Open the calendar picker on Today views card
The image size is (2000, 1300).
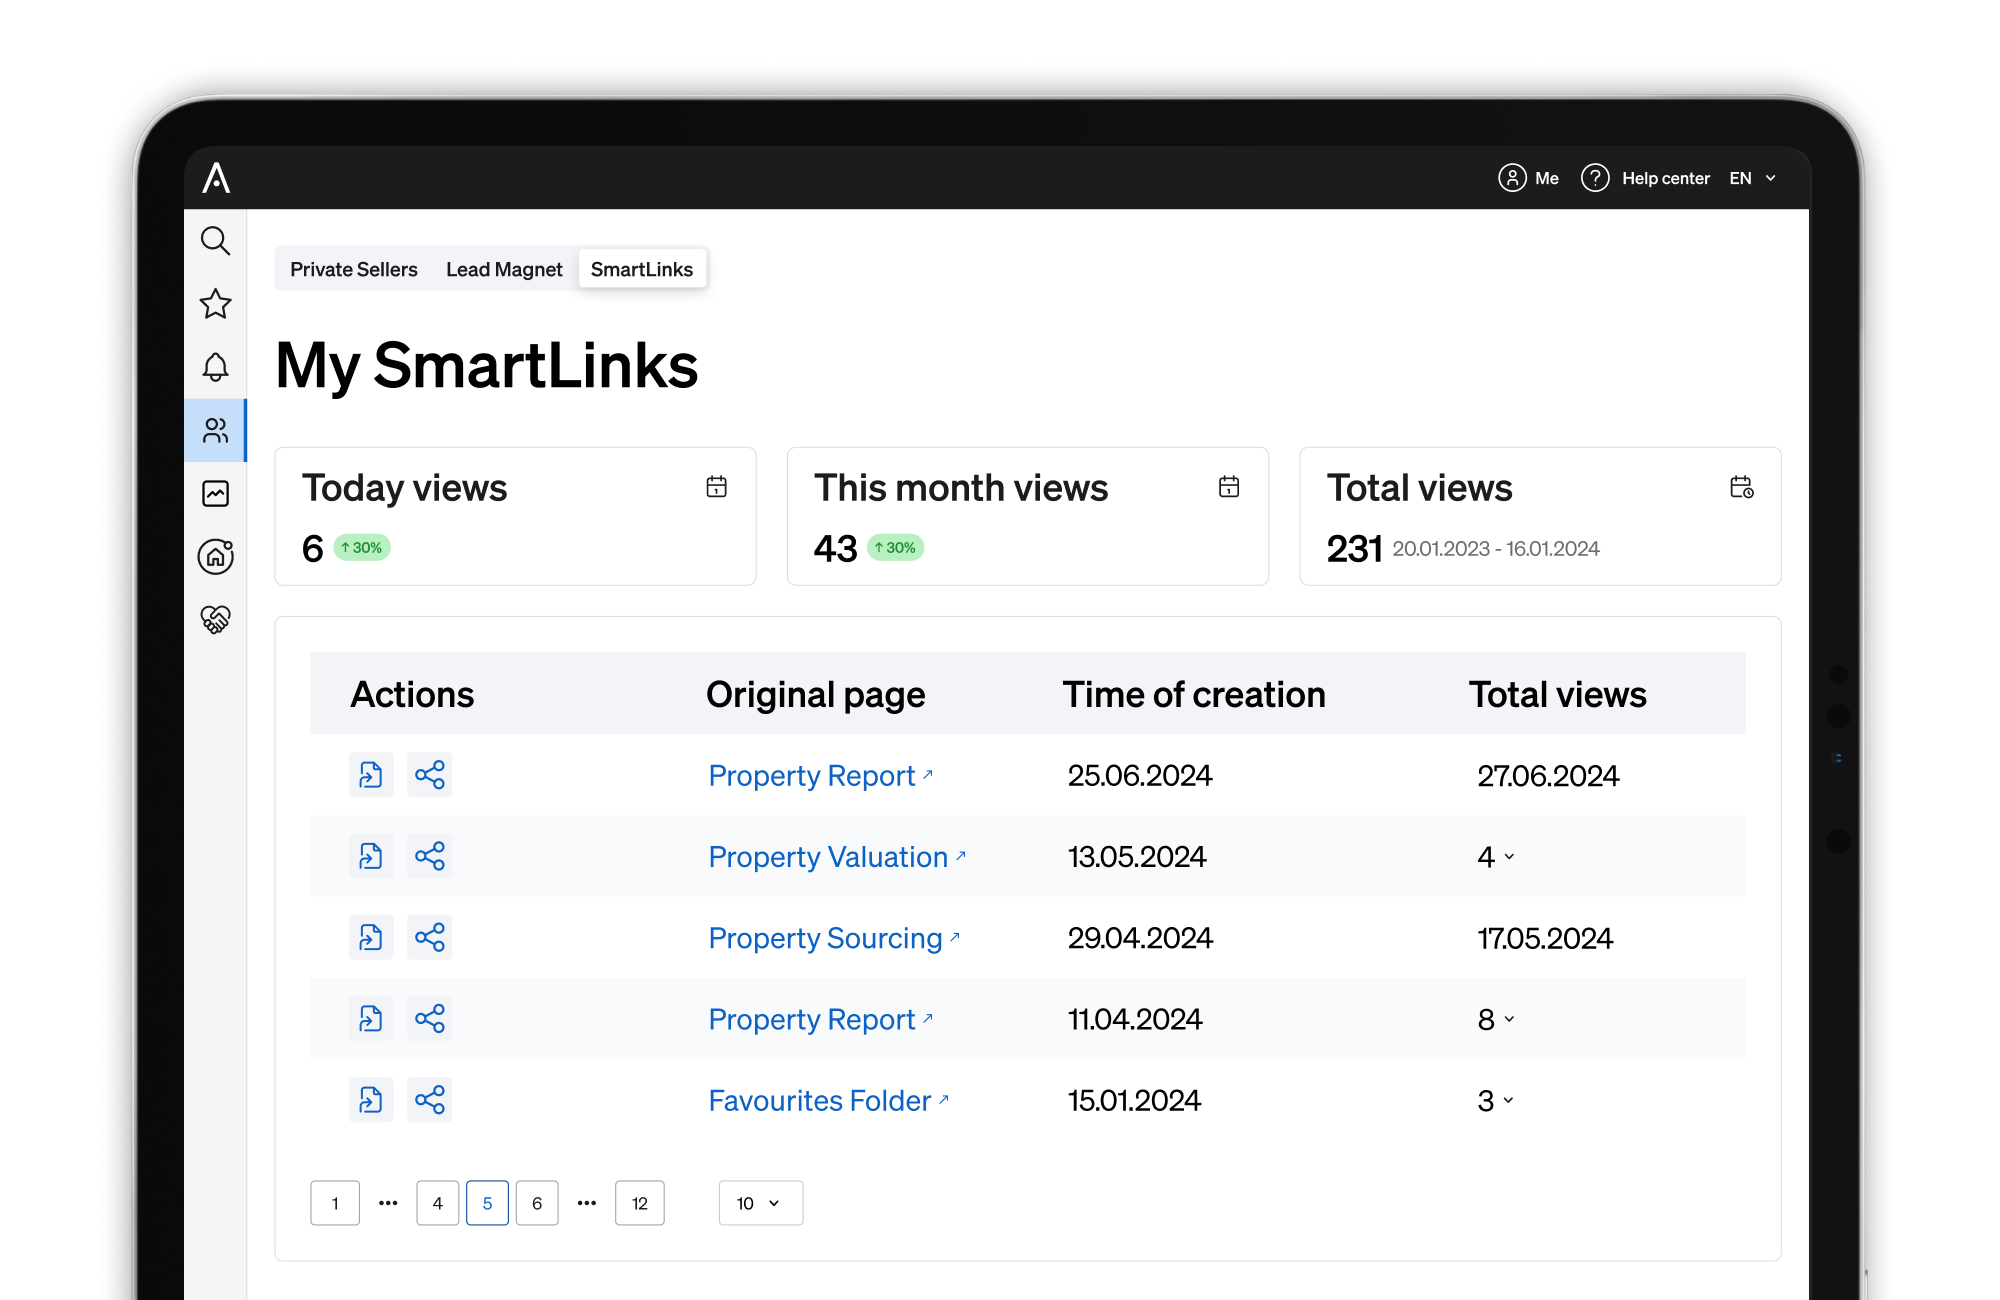point(714,487)
